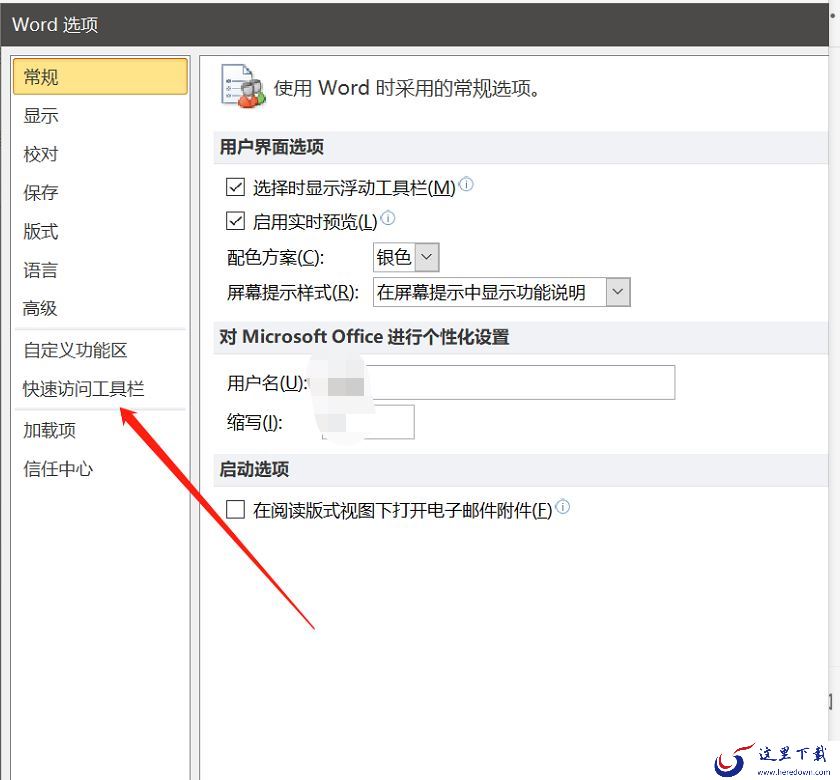840x780 pixels.
Task: Click info icon next to 启用实时预览
Action: click(x=388, y=218)
